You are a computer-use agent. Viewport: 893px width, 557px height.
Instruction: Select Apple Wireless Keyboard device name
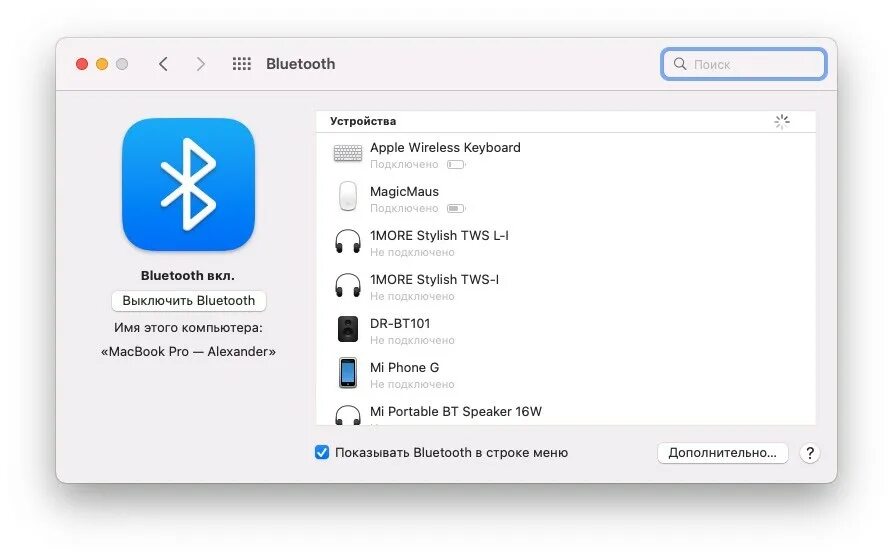(445, 148)
